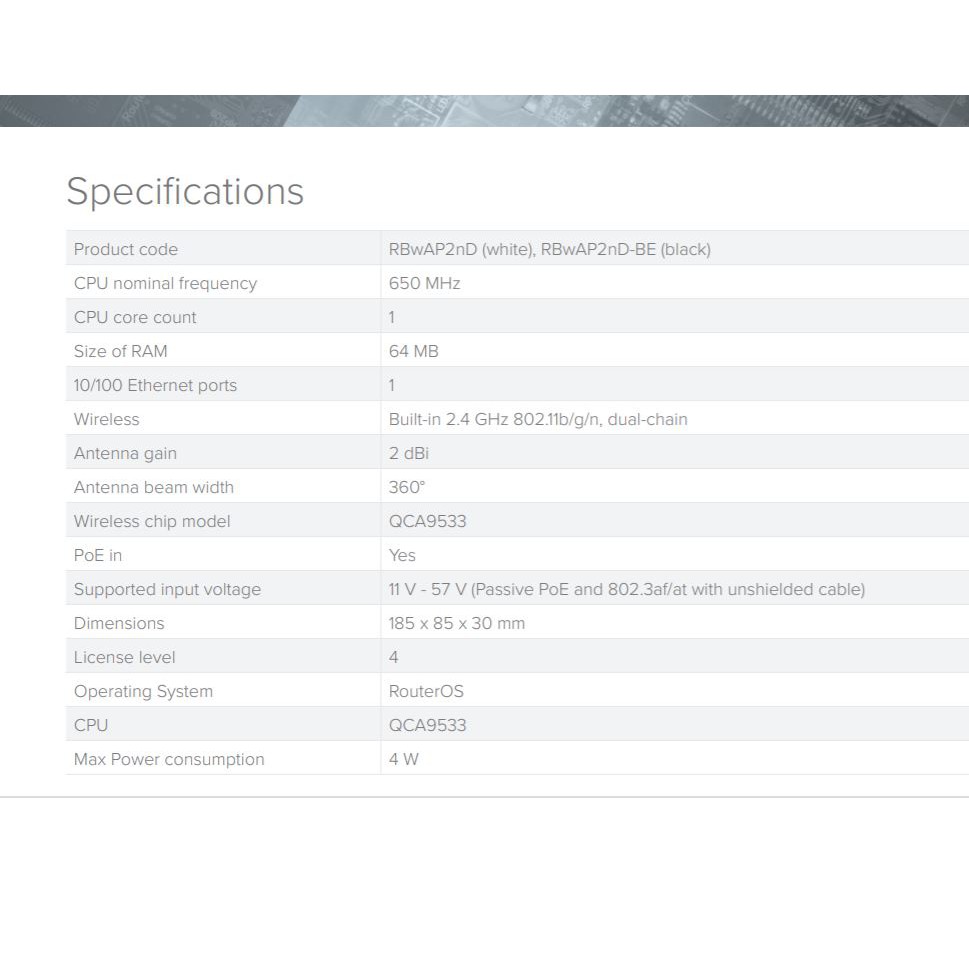Click the RouterOS operating system value
Viewport: 969px width, 969px height.
pos(426,691)
